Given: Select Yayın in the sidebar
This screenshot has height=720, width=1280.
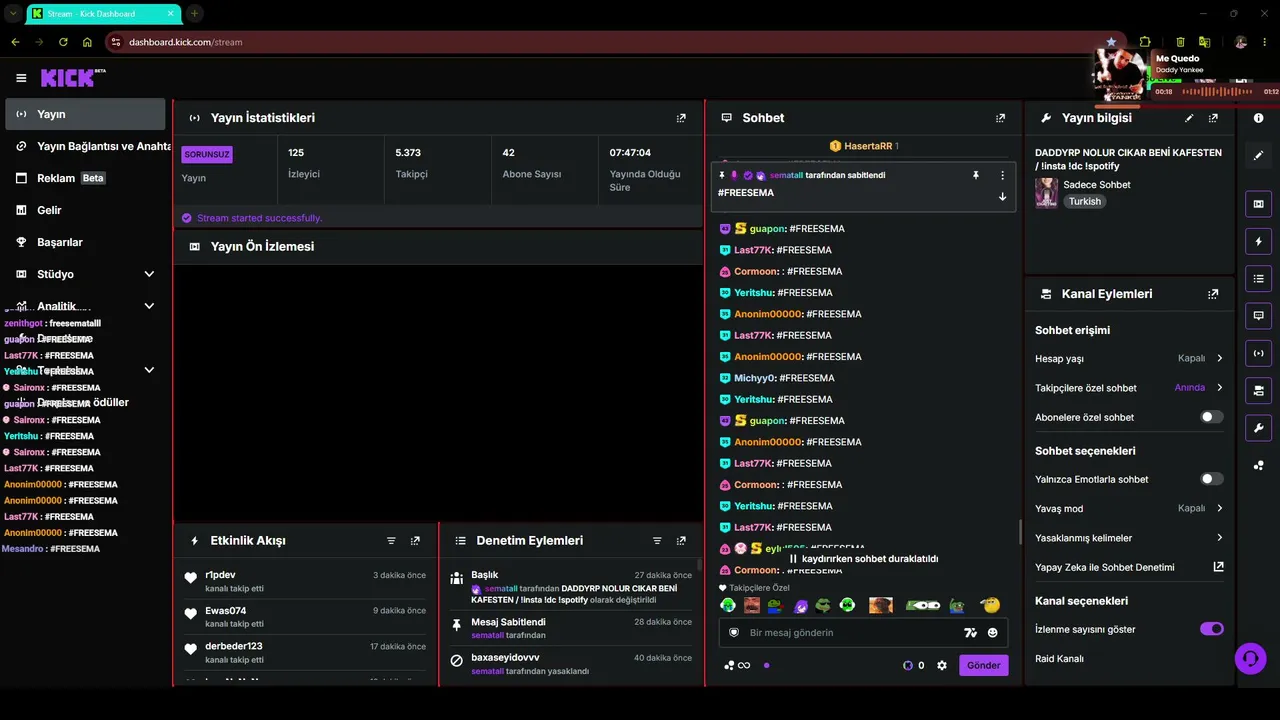Looking at the screenshot, I should click(85, 114).
